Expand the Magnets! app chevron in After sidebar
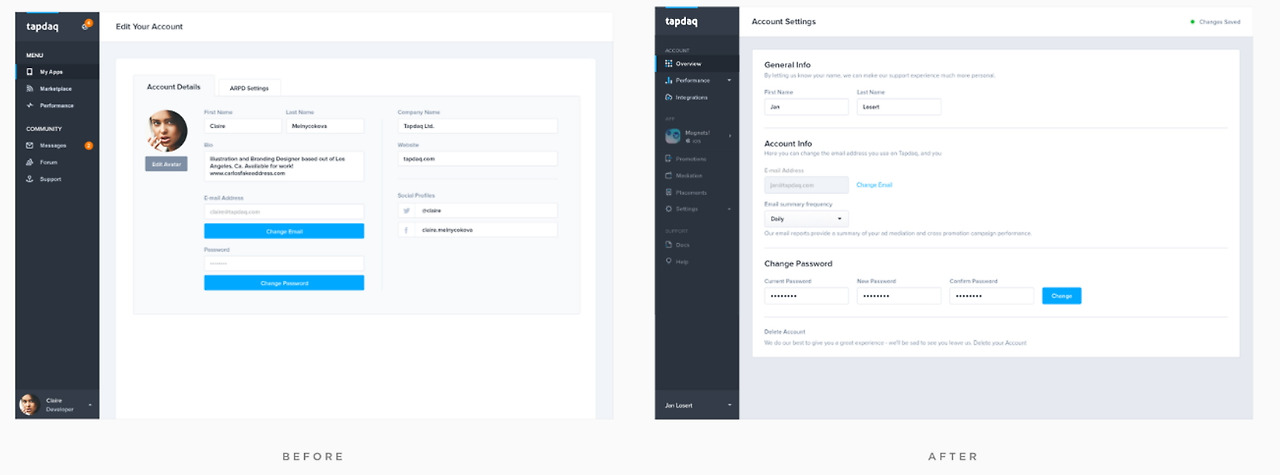 pos(729,136)
